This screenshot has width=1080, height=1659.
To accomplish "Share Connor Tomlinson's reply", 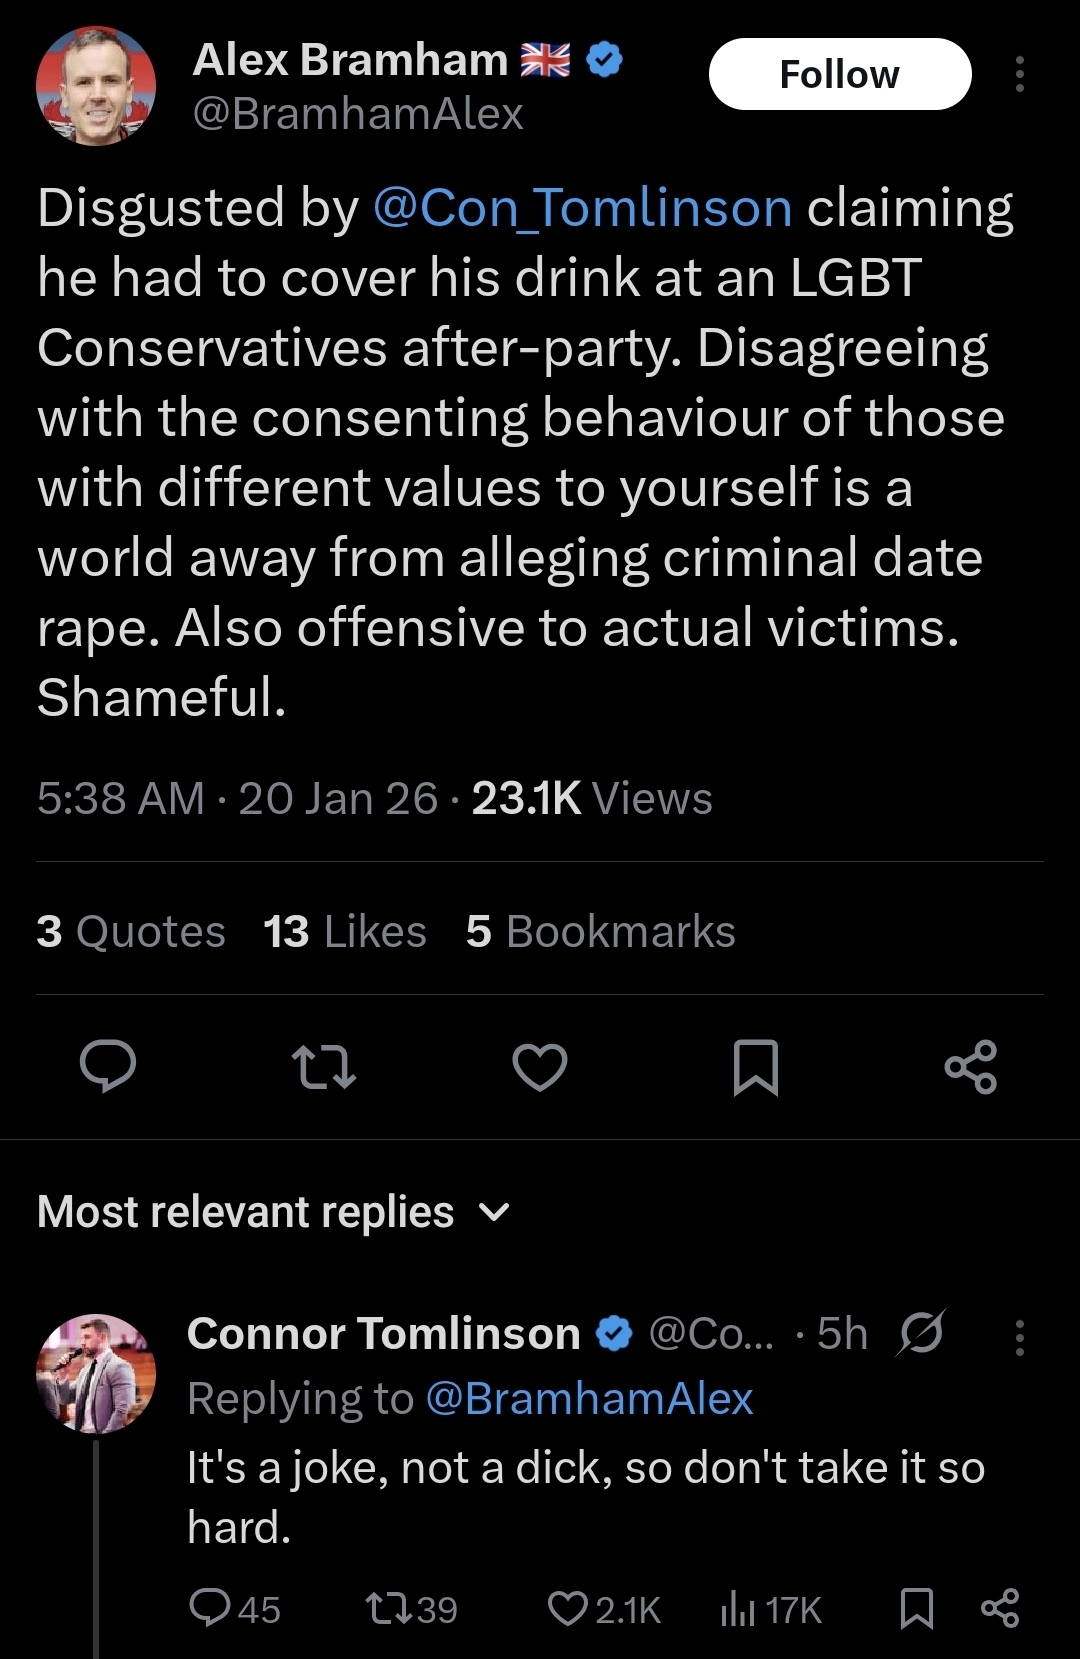I will 1000,1609.
